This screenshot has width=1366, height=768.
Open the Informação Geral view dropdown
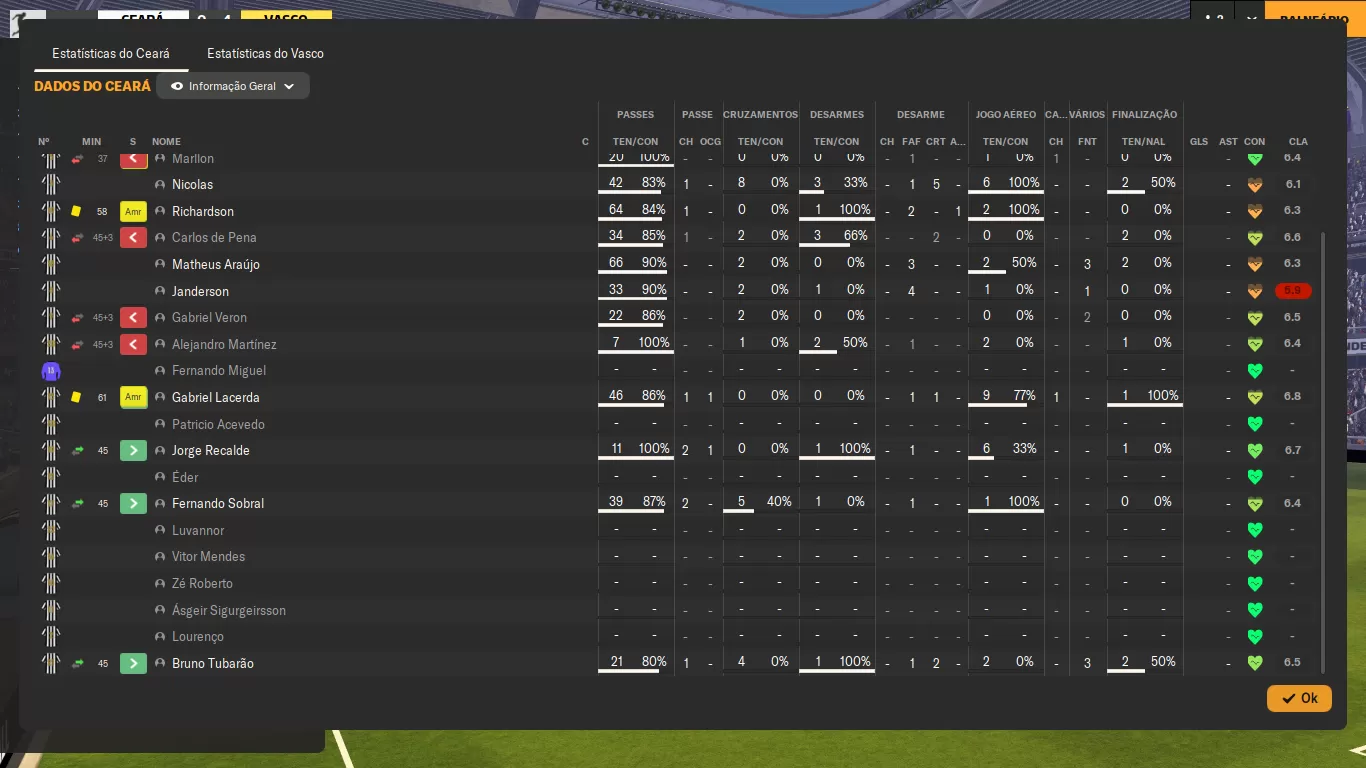point(233,86)
